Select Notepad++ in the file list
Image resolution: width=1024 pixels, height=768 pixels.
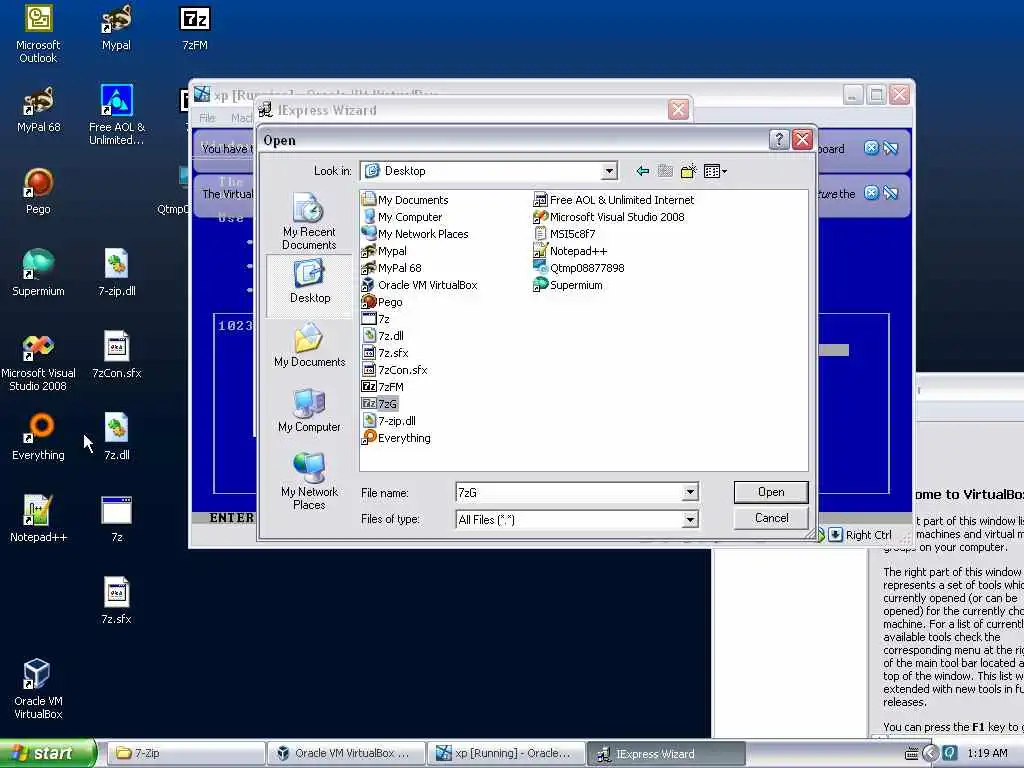(x=571, y=251)
